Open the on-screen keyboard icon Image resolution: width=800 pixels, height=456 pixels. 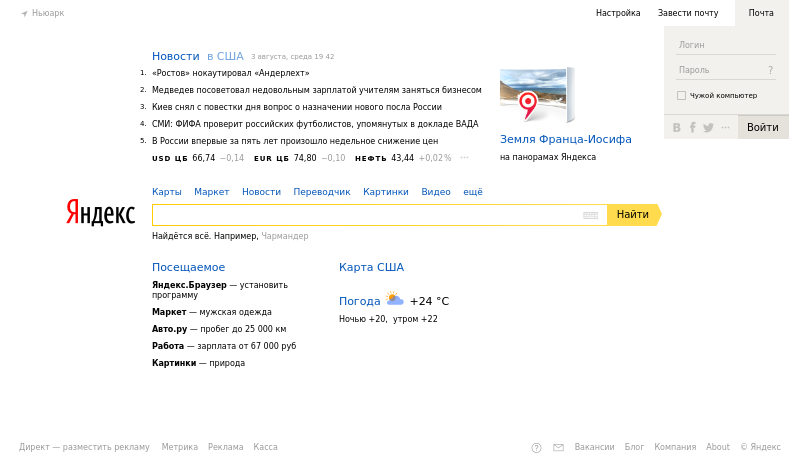(590, 215)
